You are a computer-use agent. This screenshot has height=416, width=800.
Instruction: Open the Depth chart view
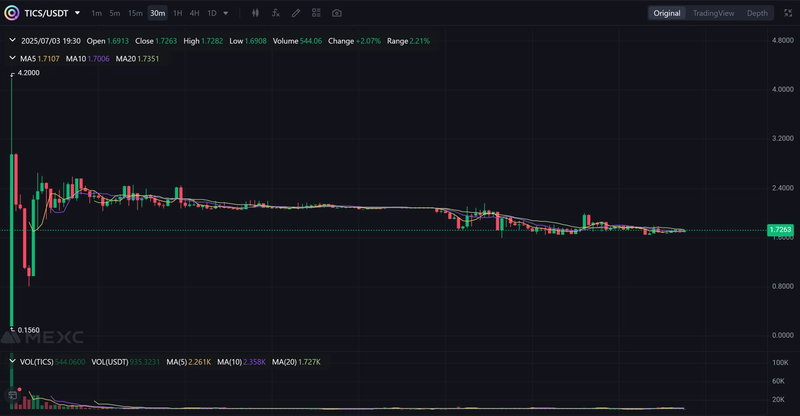[757, 13]
